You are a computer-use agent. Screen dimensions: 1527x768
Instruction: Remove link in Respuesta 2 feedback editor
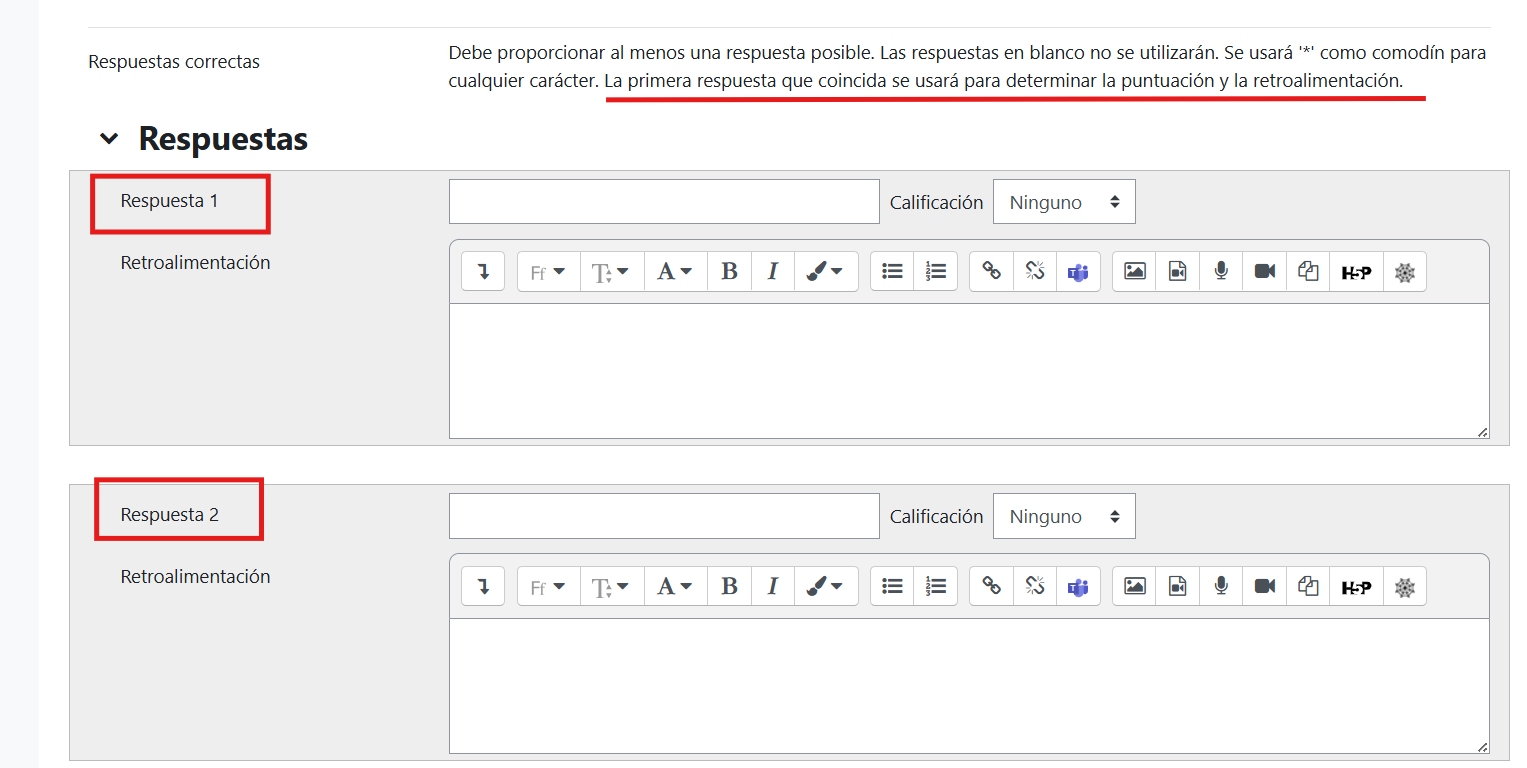point(1034,586)
